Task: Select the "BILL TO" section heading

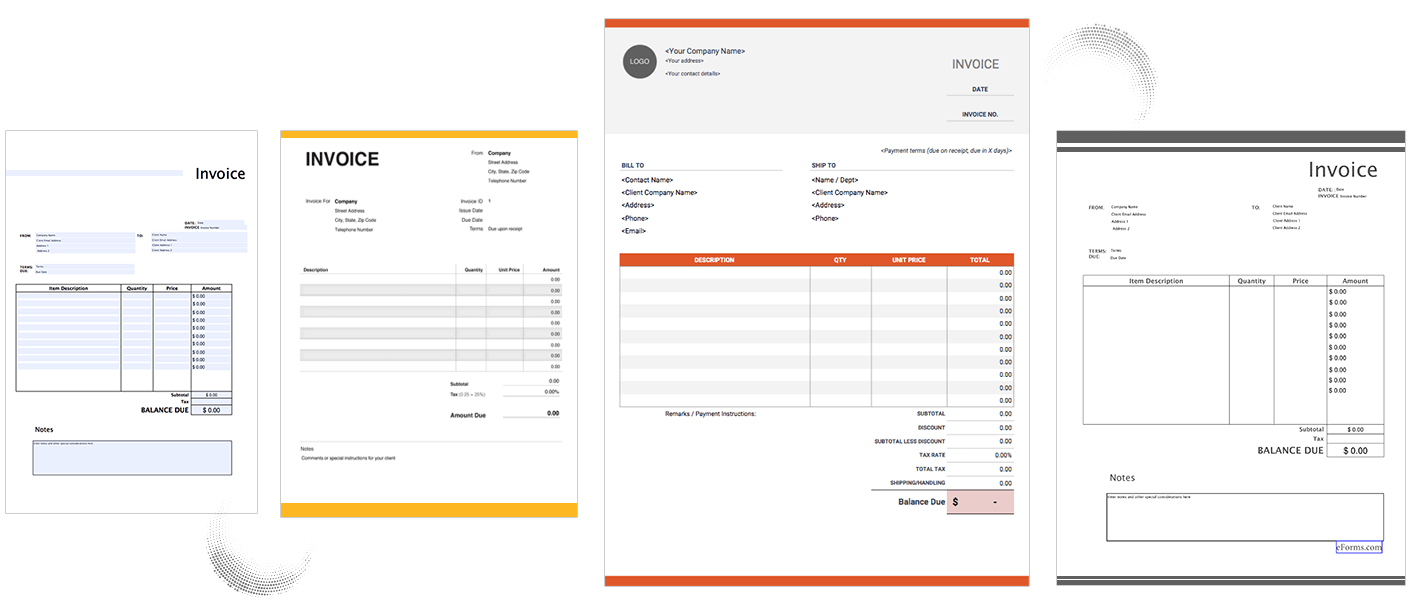Action: (x=633, y=166)
